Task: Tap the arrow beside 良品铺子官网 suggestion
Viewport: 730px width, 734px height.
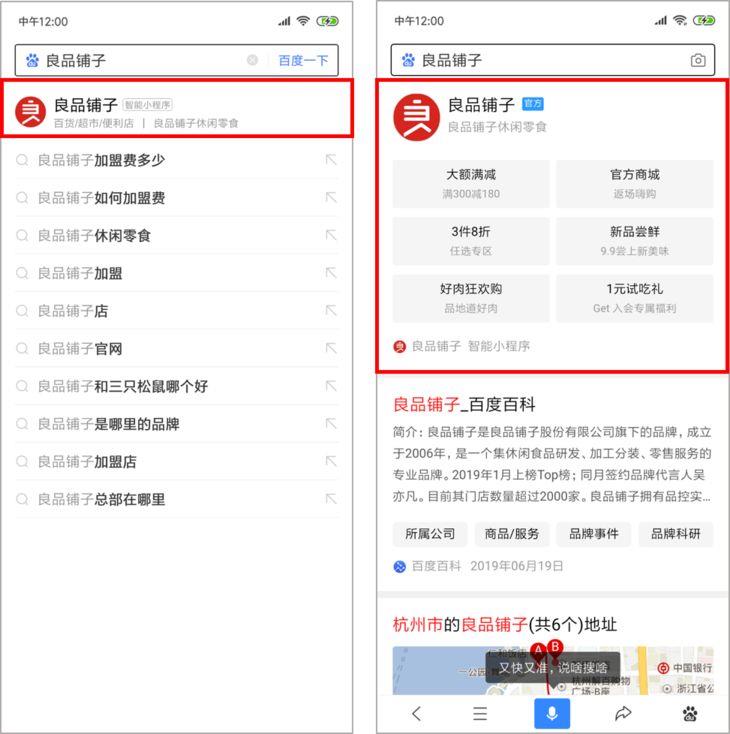Action: point(331,348)
